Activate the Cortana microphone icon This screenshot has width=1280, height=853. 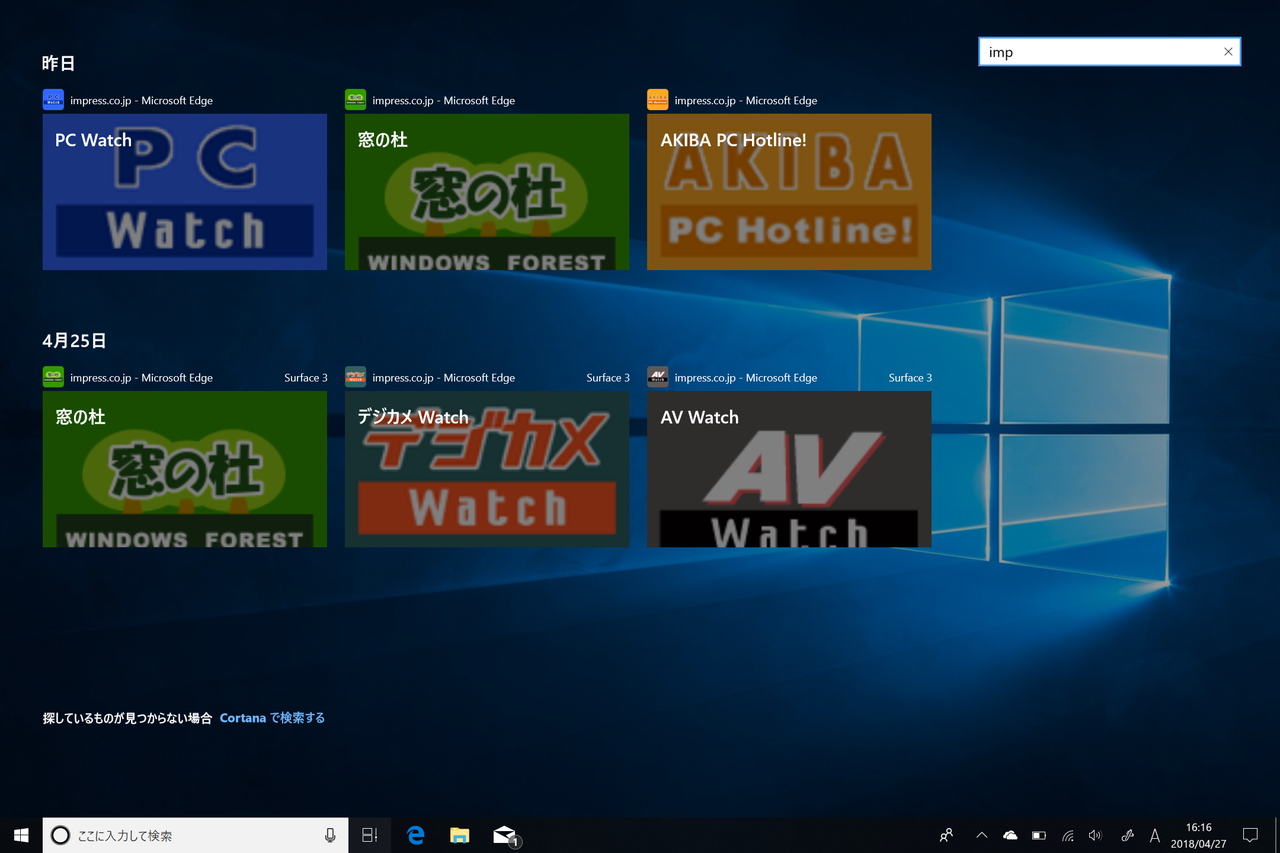pyautogui.click(x=330, y=835)
